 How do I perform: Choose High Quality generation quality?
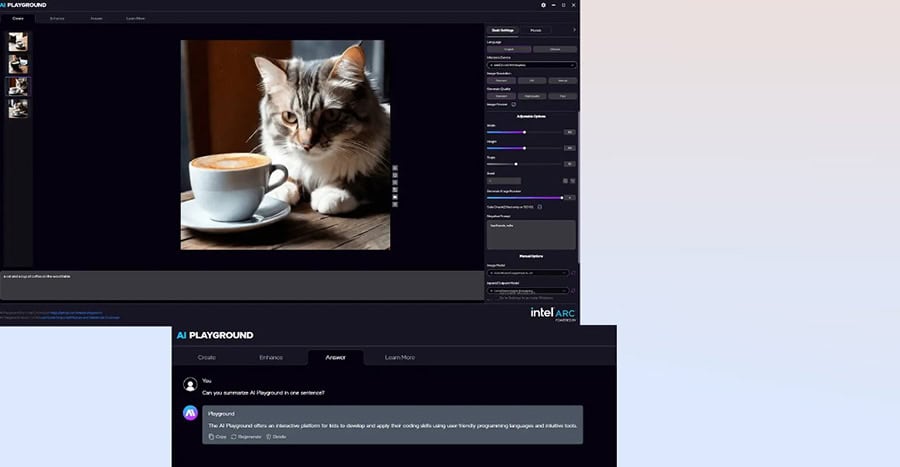[532, 96]
